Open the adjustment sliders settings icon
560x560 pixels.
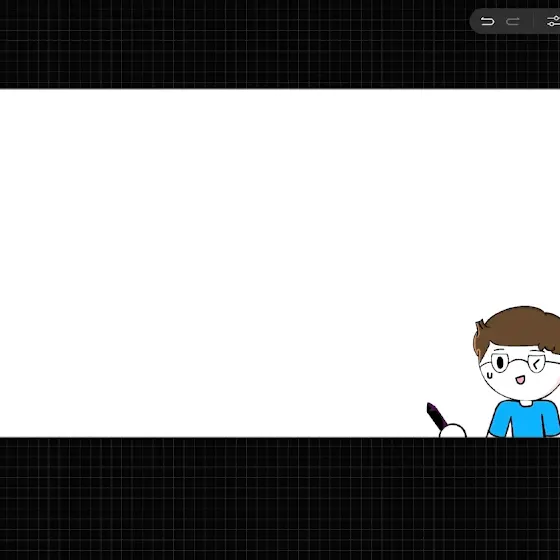click(554, 21)
